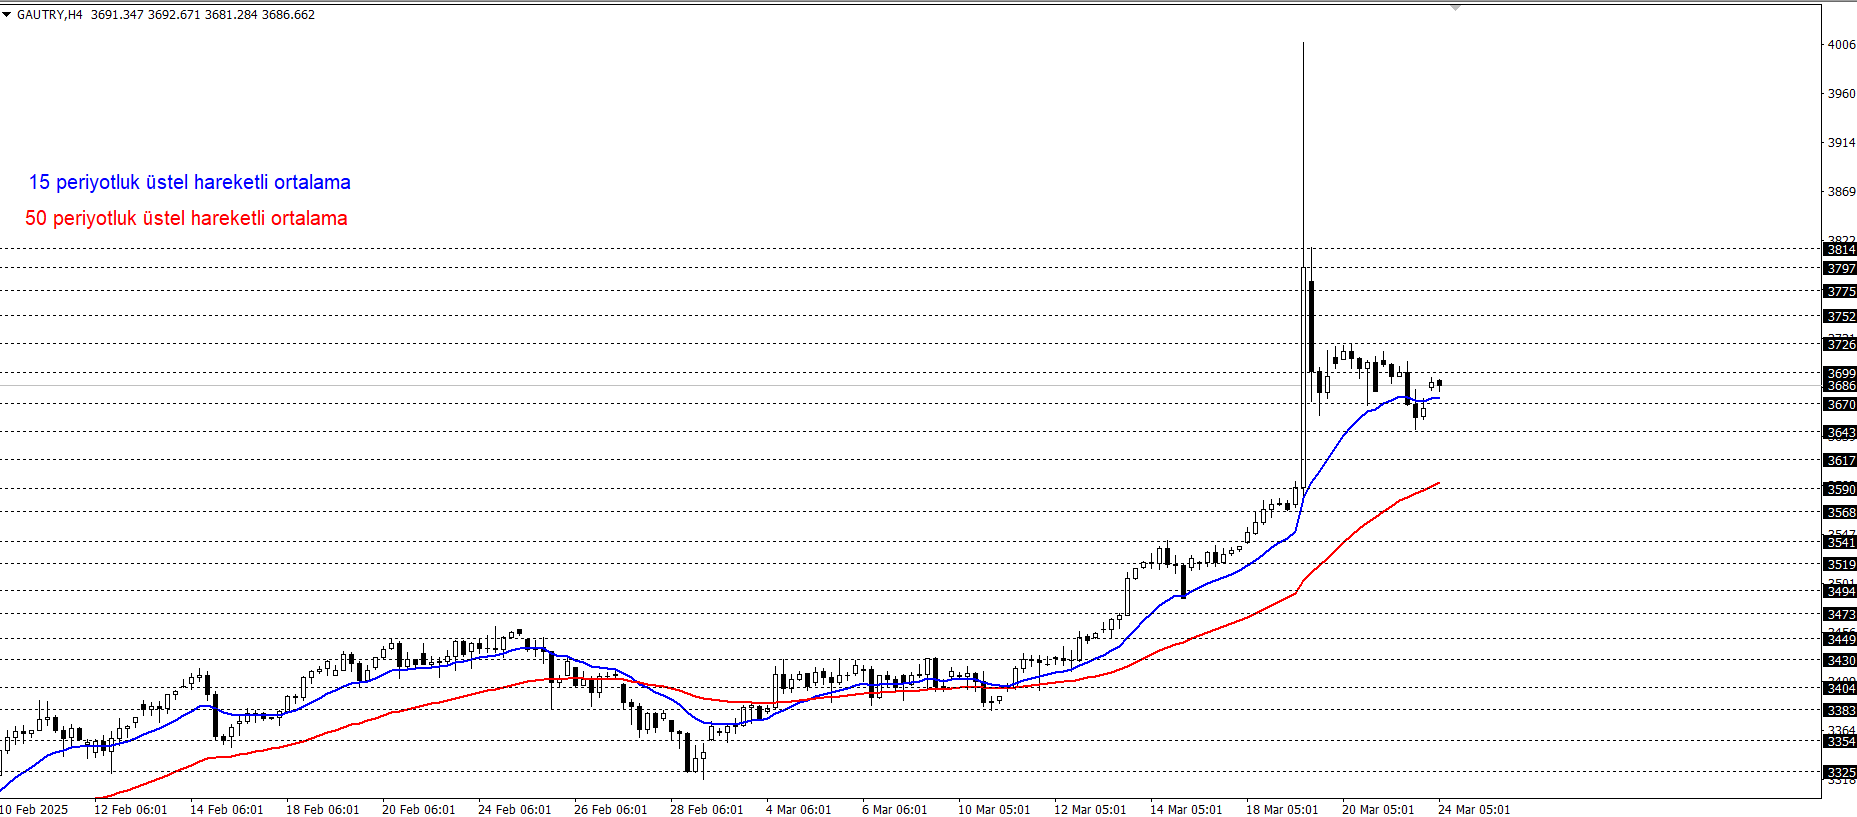Click the '12 Feb 06:01' time axis label
1857x817 pixels.
point(131,809)
